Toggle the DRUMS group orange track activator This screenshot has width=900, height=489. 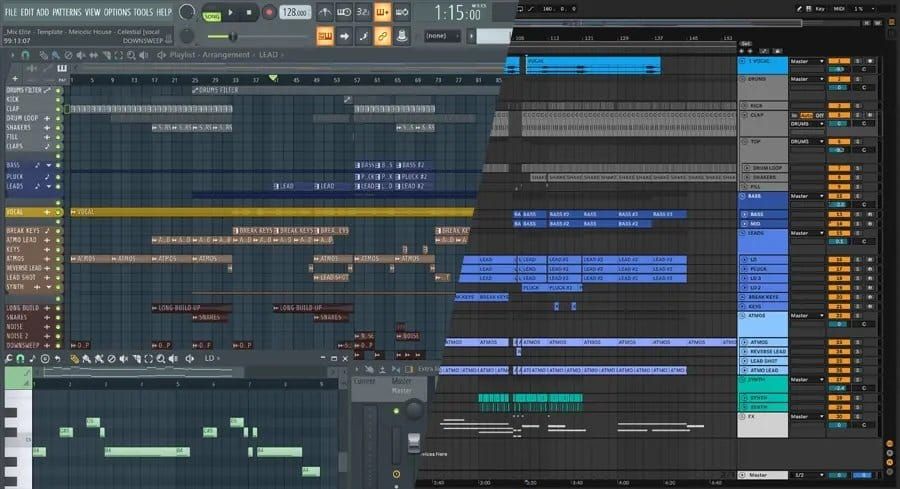click(839, 79)
